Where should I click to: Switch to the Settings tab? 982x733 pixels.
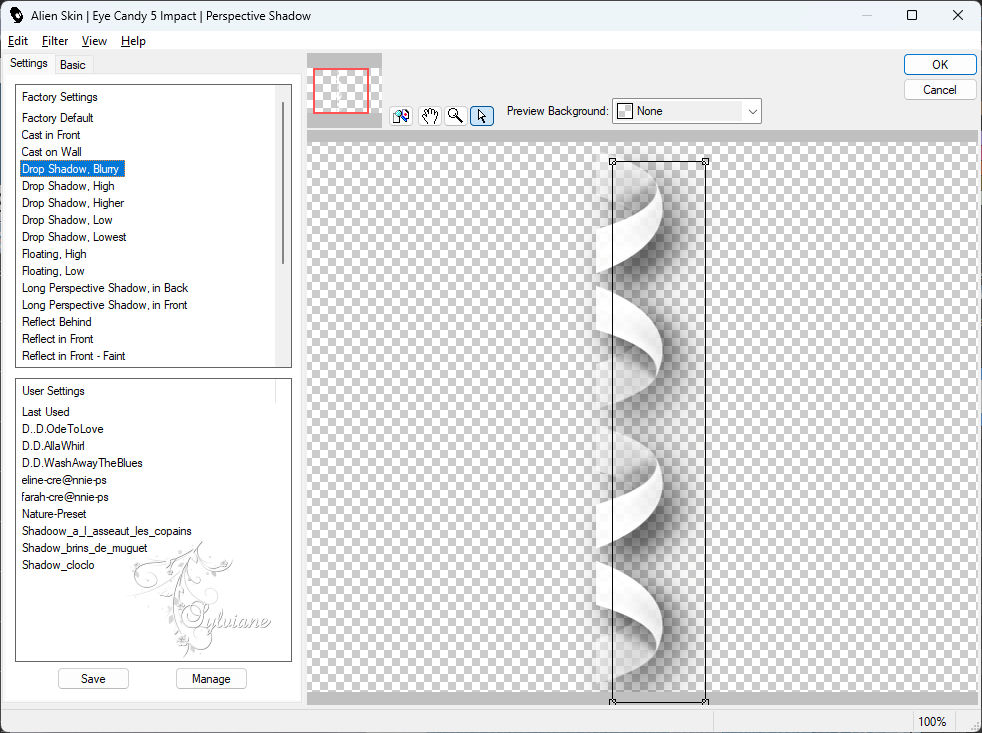[28, 63]
